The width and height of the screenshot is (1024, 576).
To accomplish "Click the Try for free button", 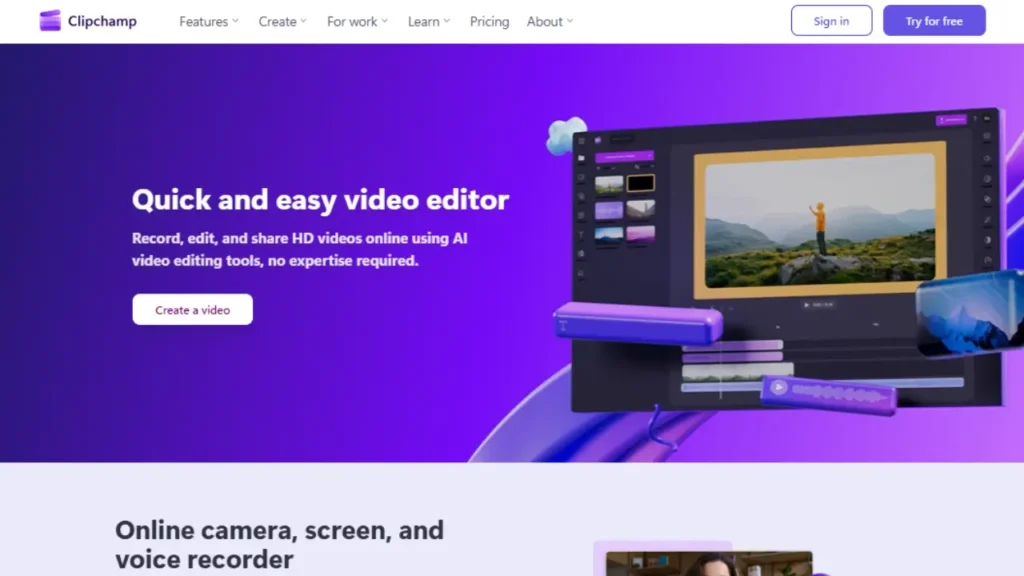I will [x=934, y=20].
